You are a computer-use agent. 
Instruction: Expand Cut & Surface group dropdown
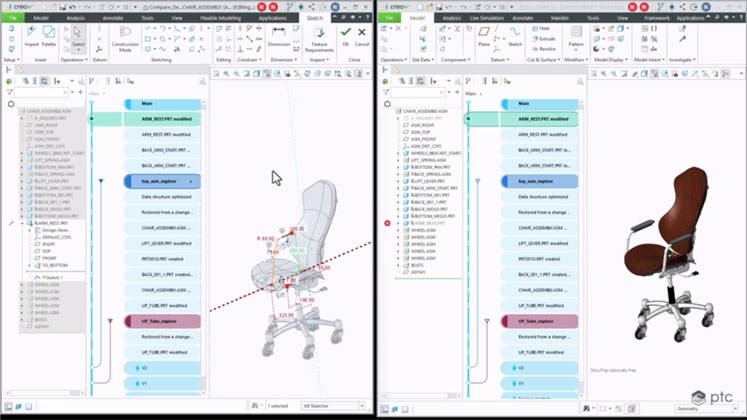click(544, 60)
